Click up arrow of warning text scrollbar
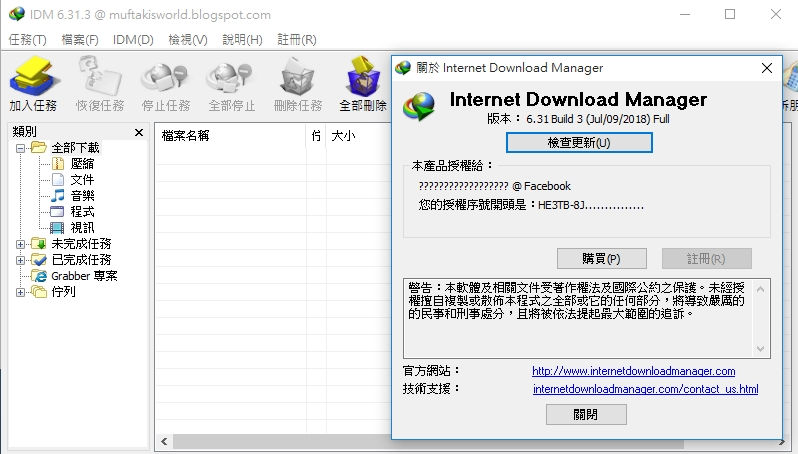Screen dimensions: 798x454 [760, 289]
